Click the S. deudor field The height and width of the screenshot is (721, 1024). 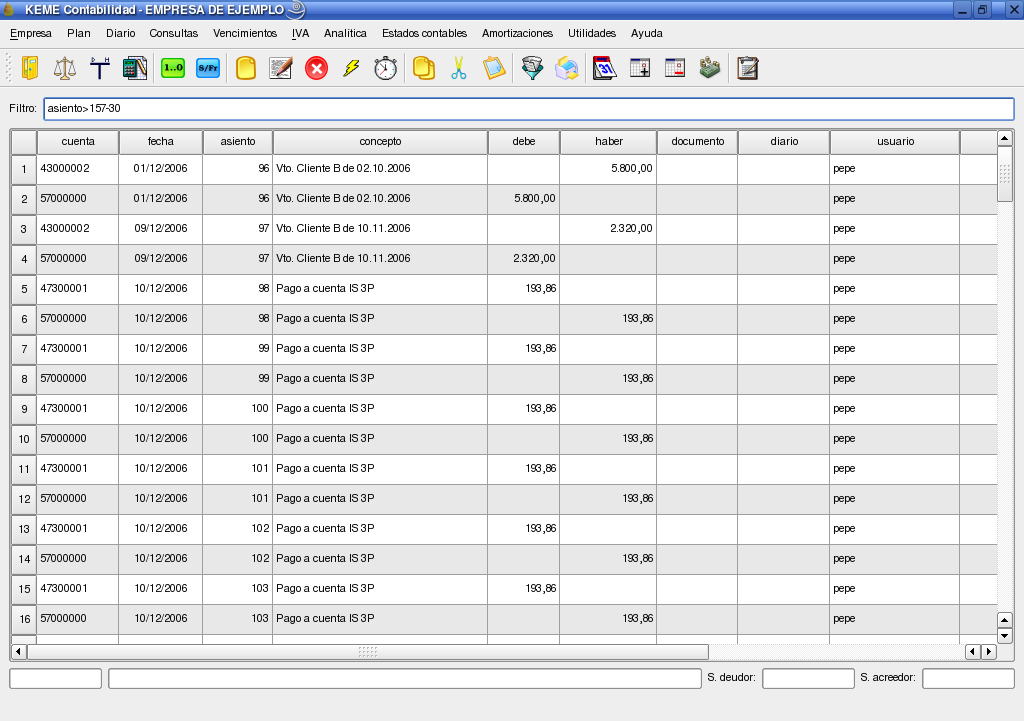tap(807, 678)
